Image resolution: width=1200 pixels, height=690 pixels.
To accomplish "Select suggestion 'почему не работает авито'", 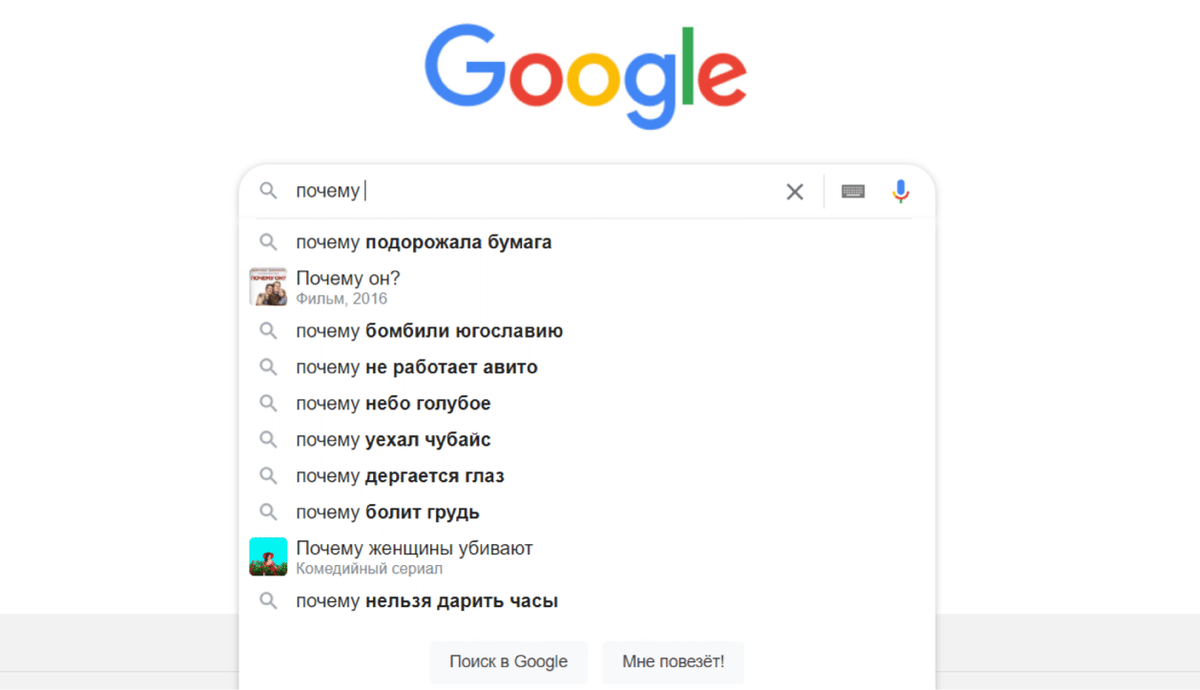I will click(x=417, y=367).
